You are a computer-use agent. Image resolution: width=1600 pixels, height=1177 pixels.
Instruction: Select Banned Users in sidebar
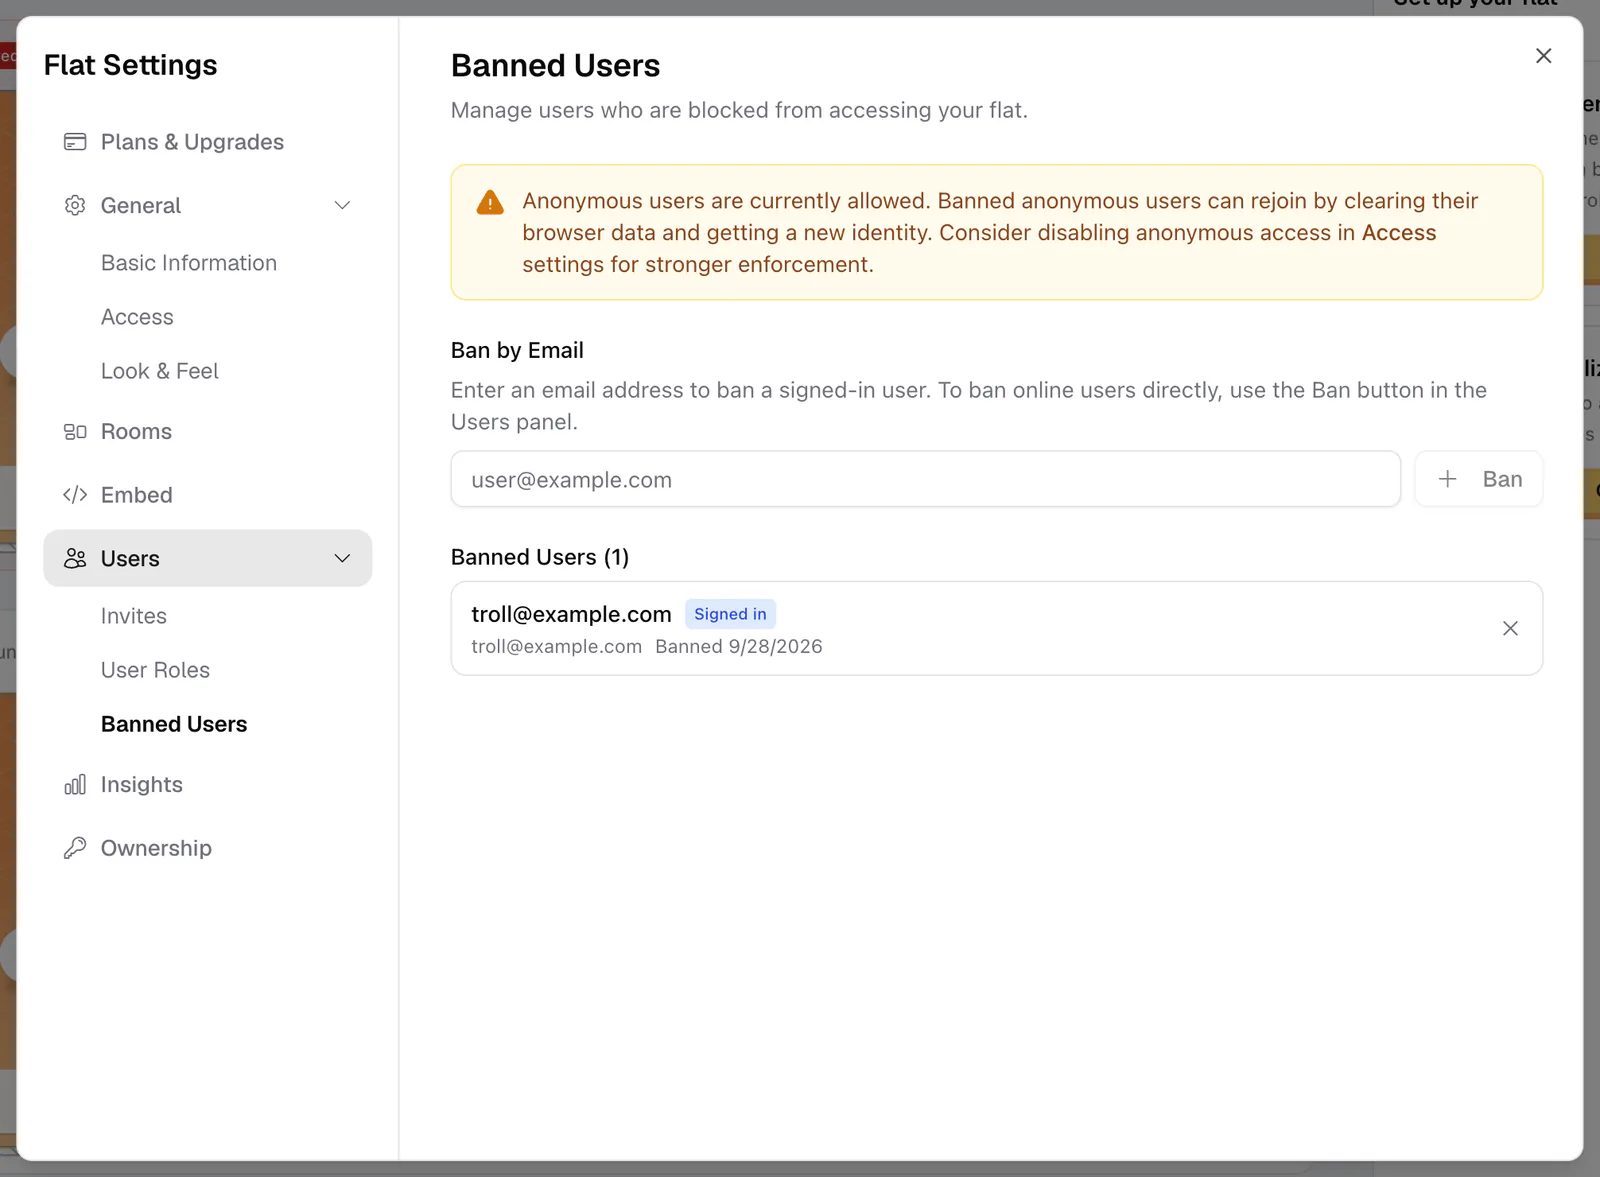pyautogui.click(x=174, y=724)
